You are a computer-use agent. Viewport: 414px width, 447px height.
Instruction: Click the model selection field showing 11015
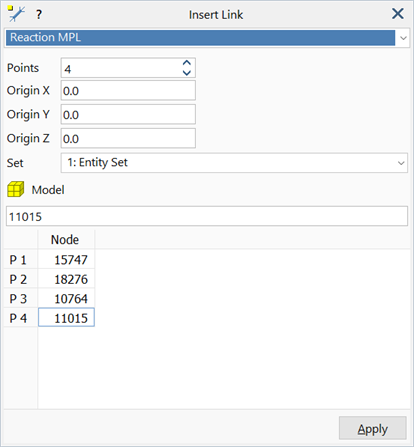point(207,216)
